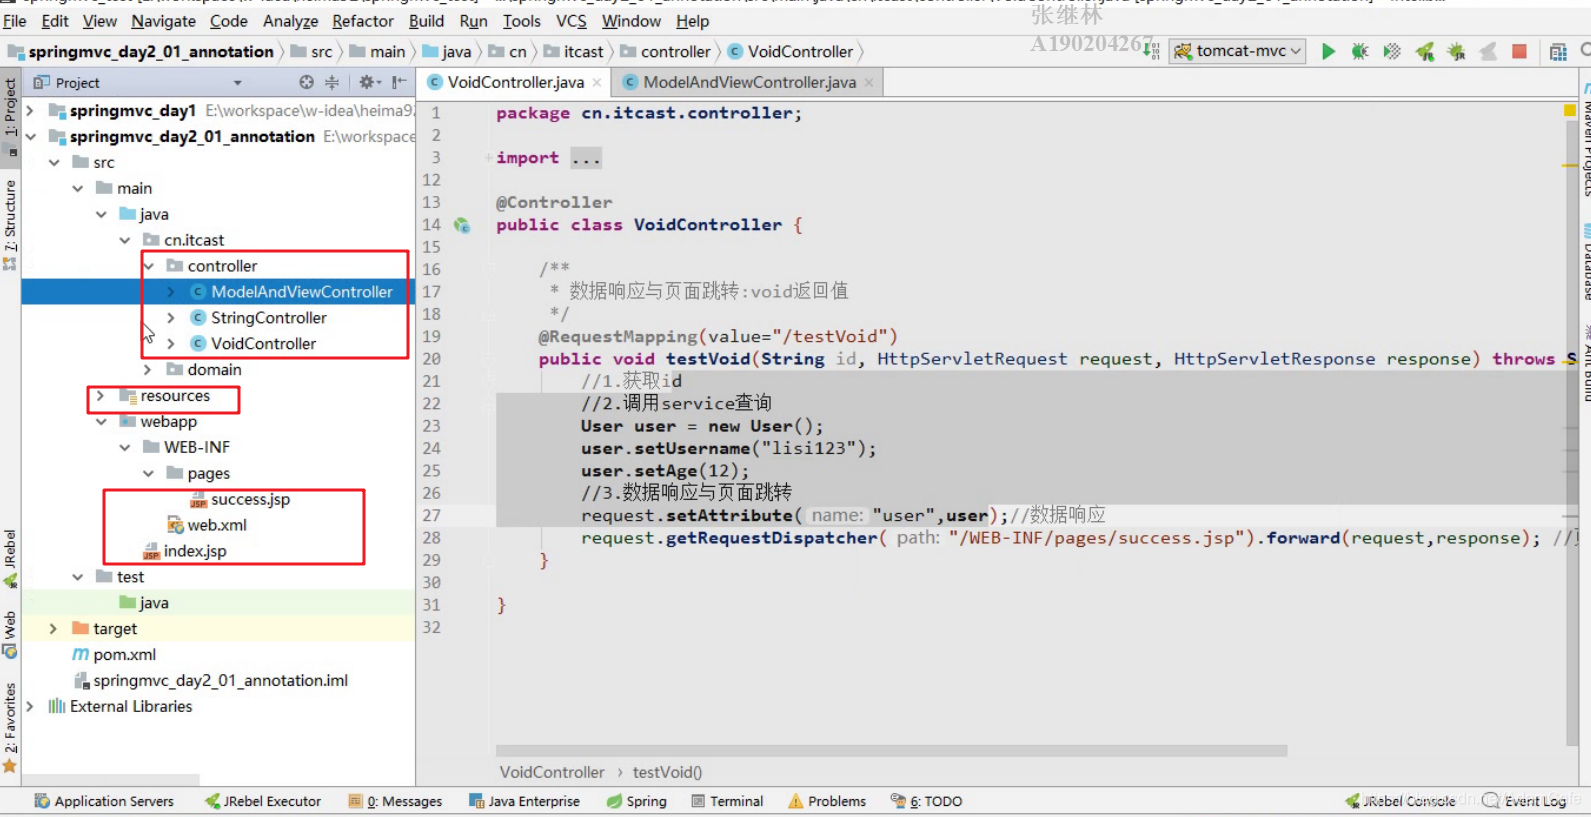Click the scroll-from-source target icon
Image resolution: width=1591 pixels, height=817 pixels.
pyautogui.click(x=306, y=82)
